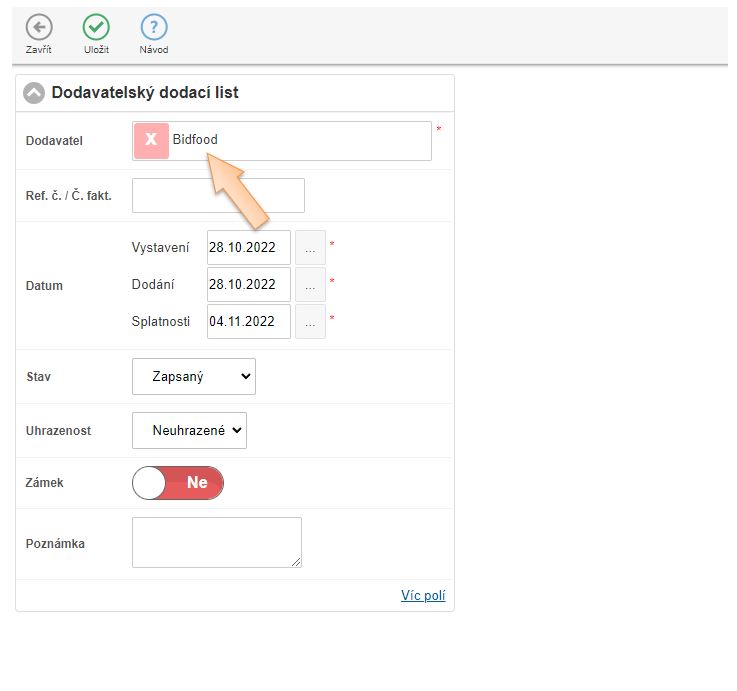Click the Dodavatelský dodací list heading
Viewport: 737px width, 691px height.
(x=145, y=93)
